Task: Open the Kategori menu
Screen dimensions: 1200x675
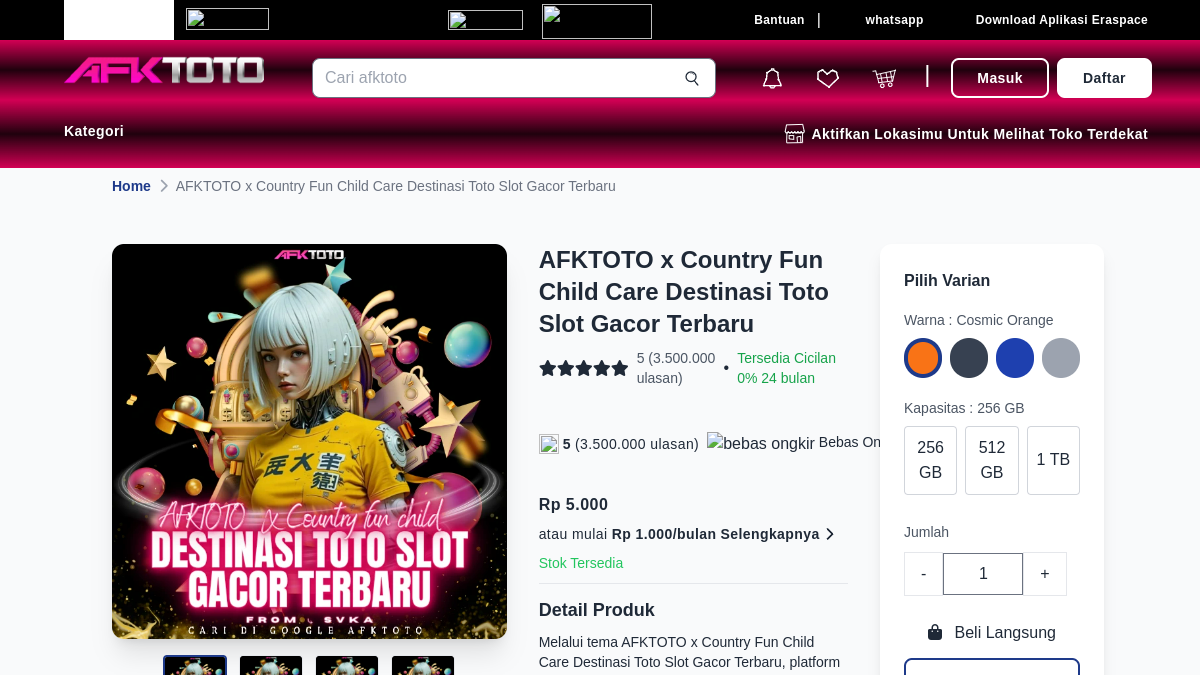Action: coord(94,131)
